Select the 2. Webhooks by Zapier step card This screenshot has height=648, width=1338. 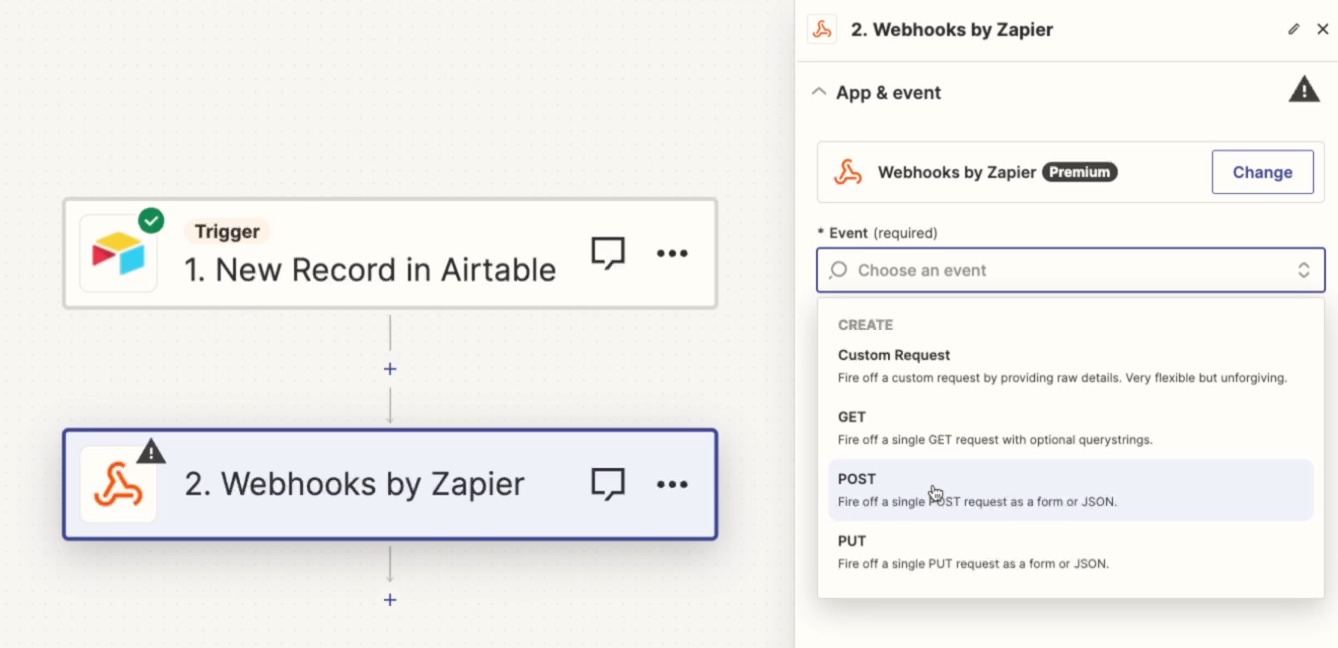(390, 484)
